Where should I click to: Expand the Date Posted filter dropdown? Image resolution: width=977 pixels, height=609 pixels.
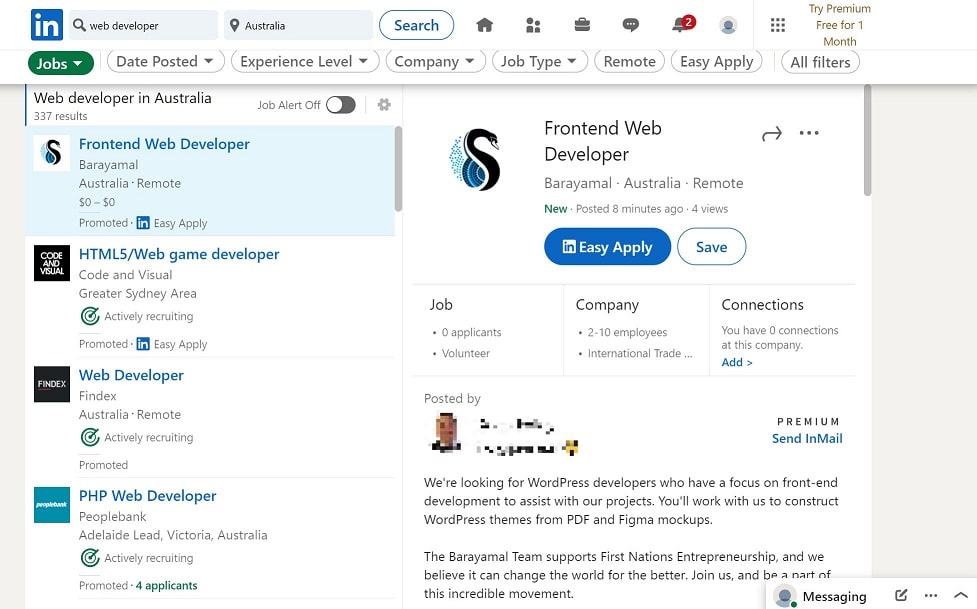point(165,61)
